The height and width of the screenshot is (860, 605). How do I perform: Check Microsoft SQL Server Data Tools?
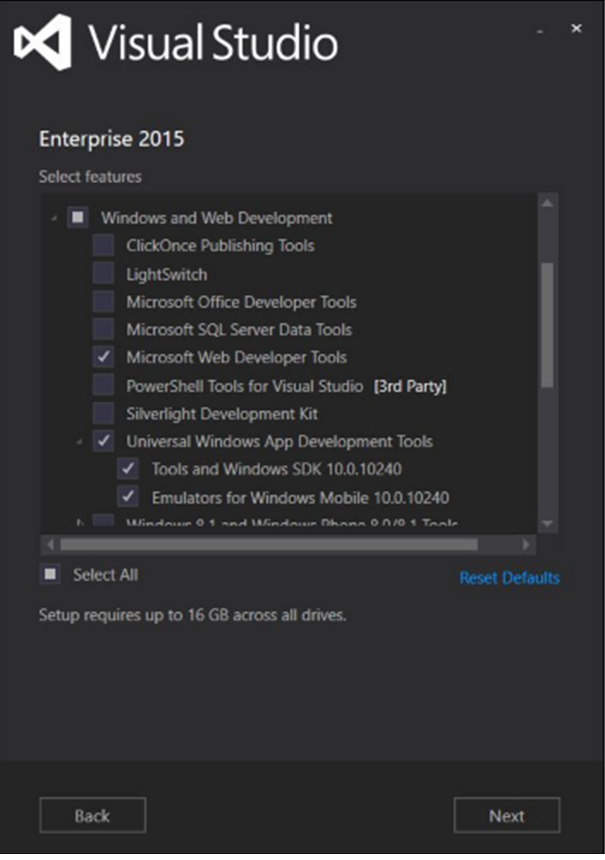[x=103, y=329]
